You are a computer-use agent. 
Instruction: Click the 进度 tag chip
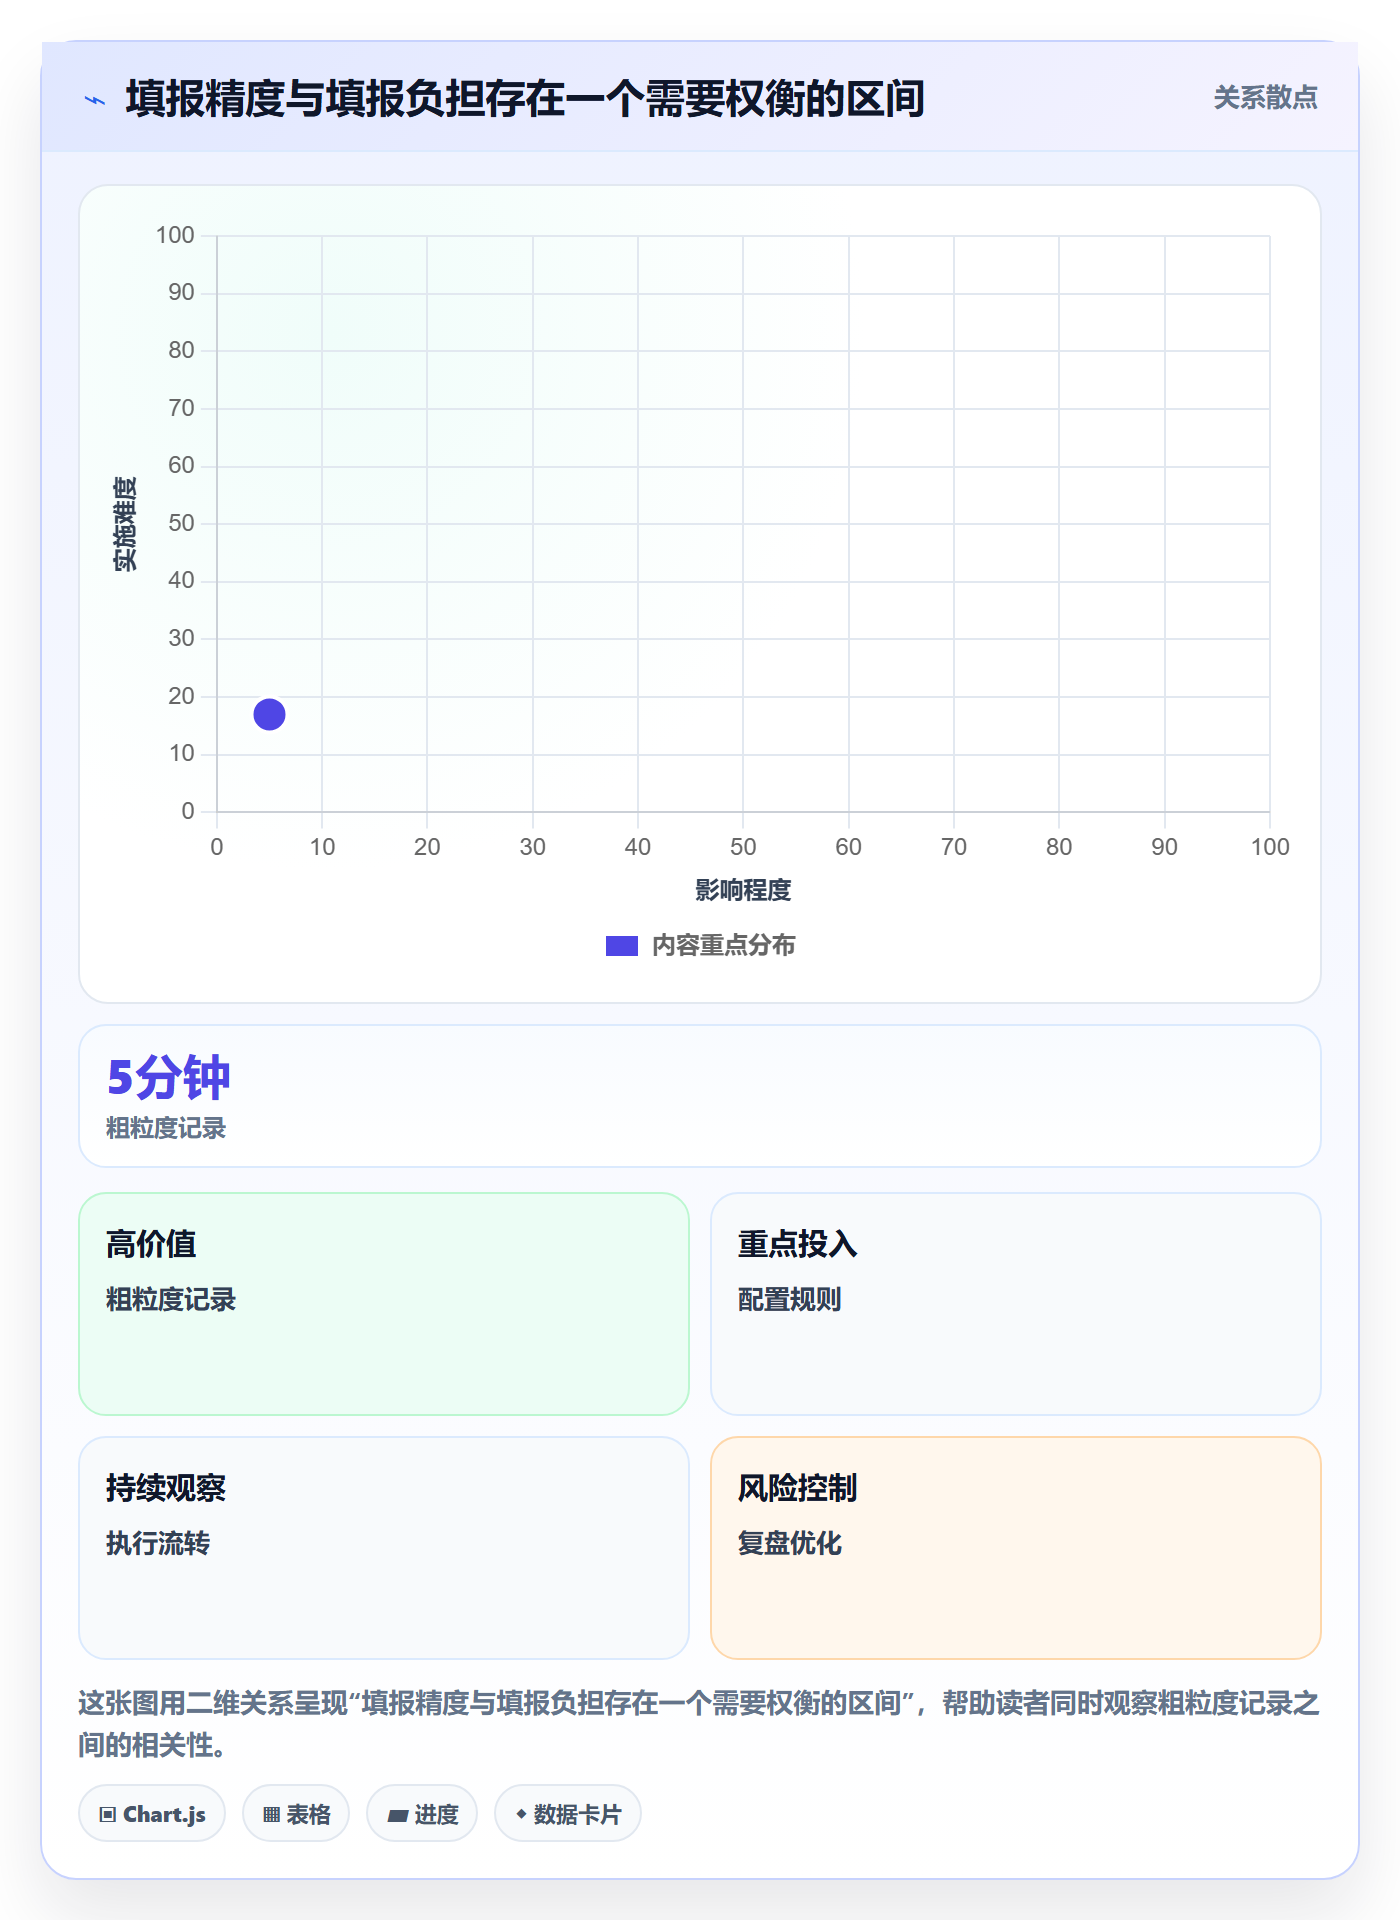pyautogui.click(x=422, y=1813)
